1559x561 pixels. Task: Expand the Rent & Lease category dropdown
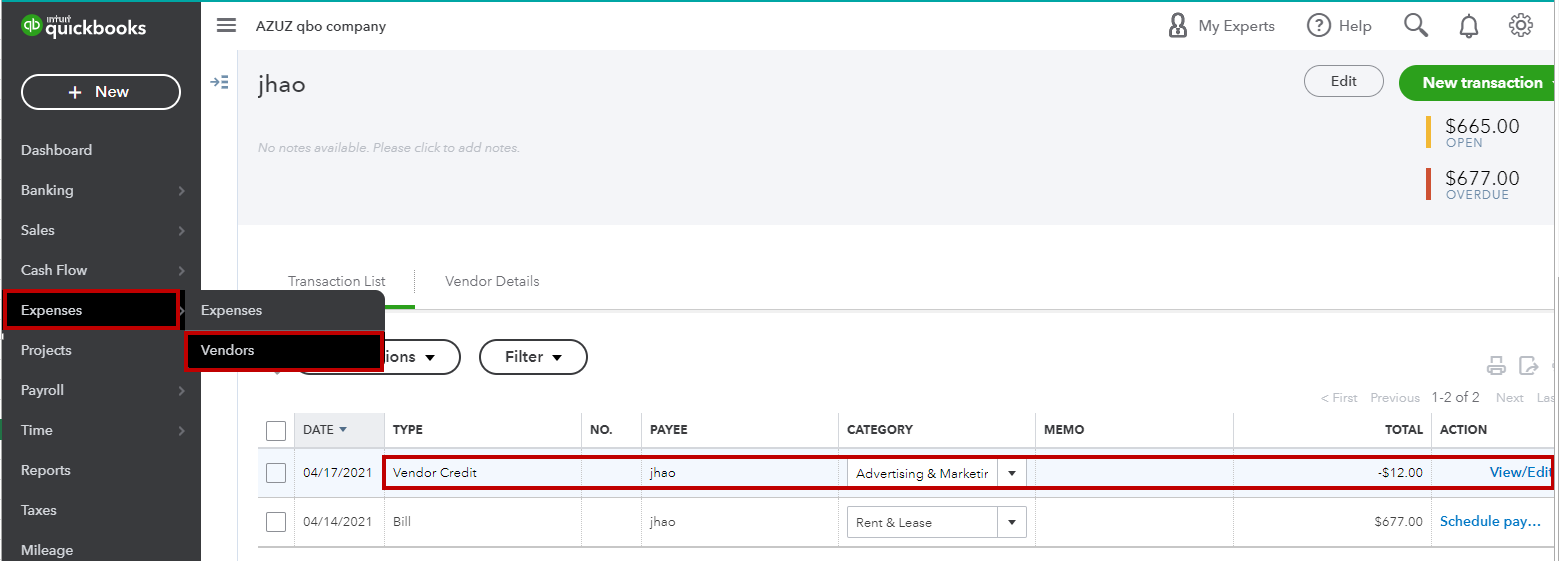[x=1012, y=522]
